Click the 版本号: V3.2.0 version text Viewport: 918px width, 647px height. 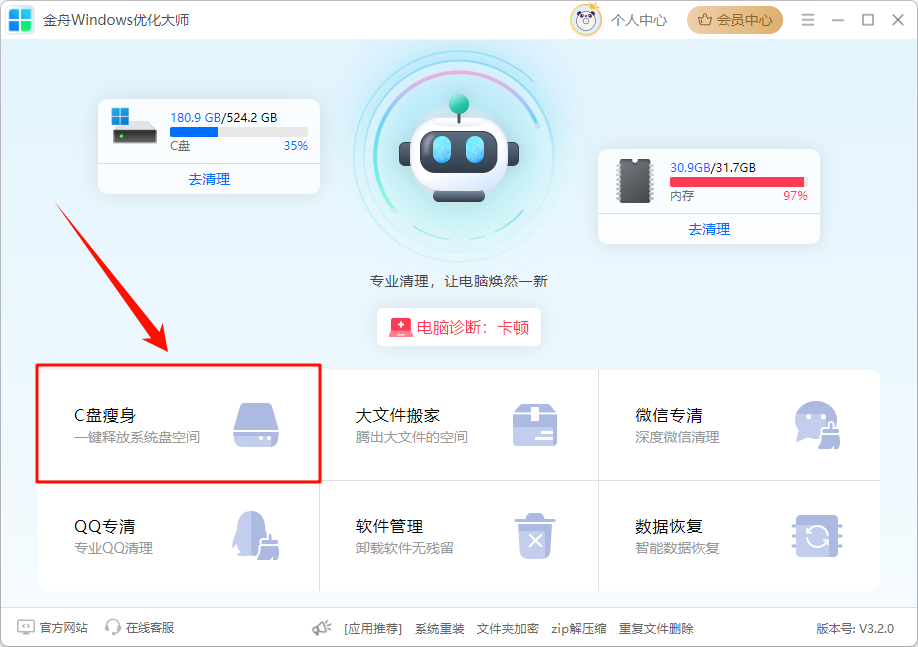point(855,629)
